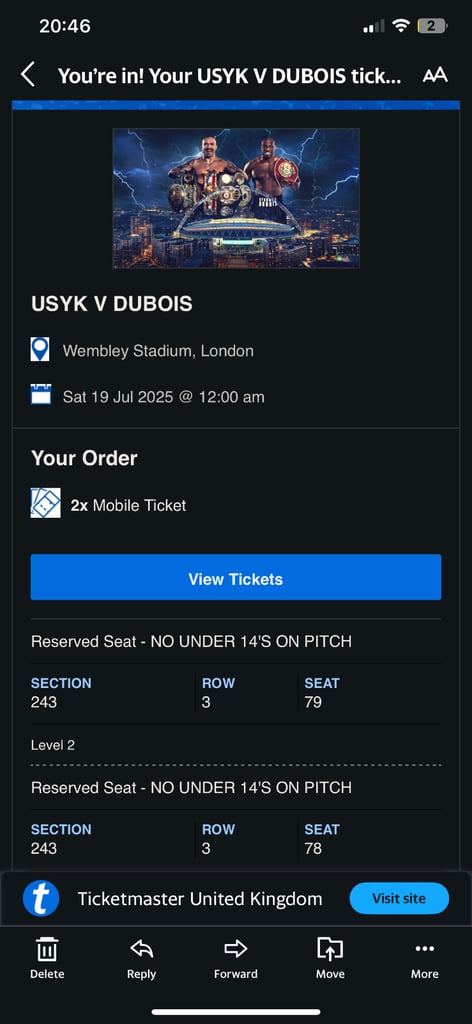Open the More options menu

coord(424,948)
